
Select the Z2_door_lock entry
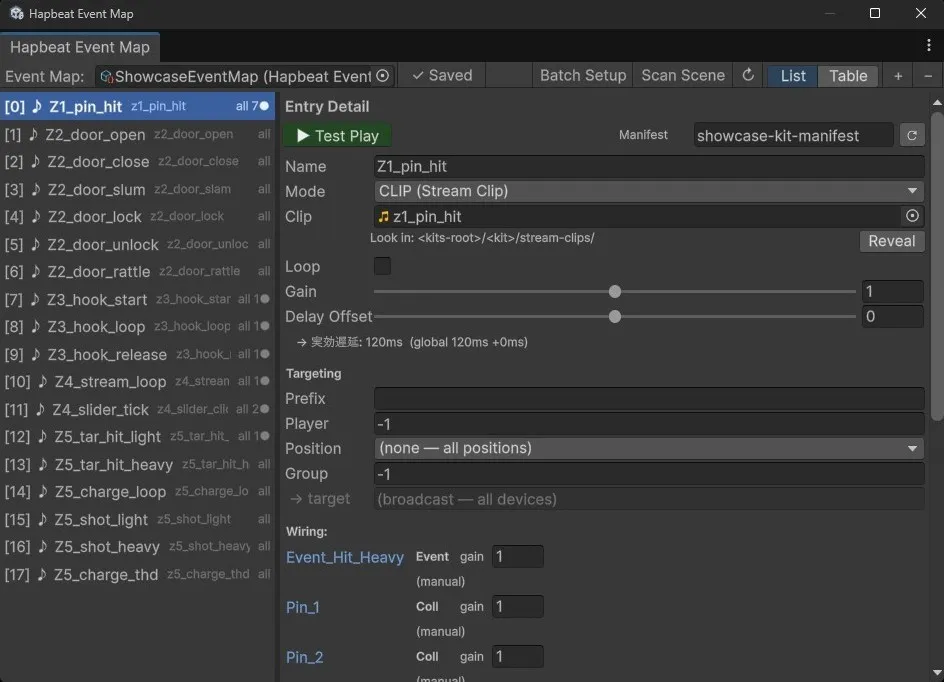click(x=137, y=217)
